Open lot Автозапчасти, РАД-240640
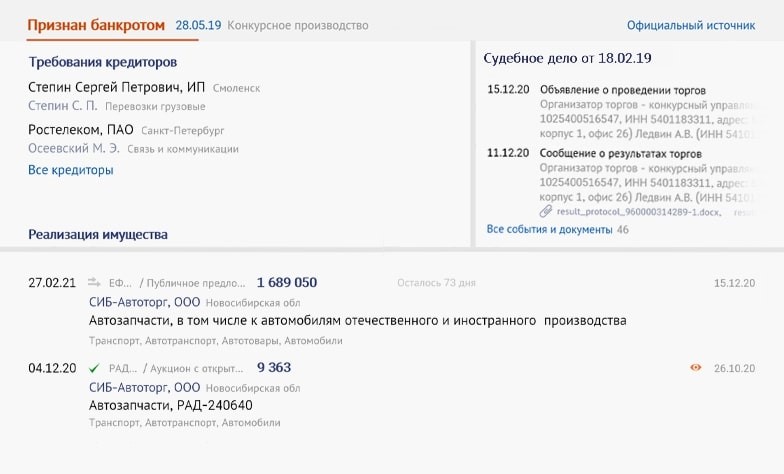The width and height of the screenshot is (784, 474). pos(170,405)
